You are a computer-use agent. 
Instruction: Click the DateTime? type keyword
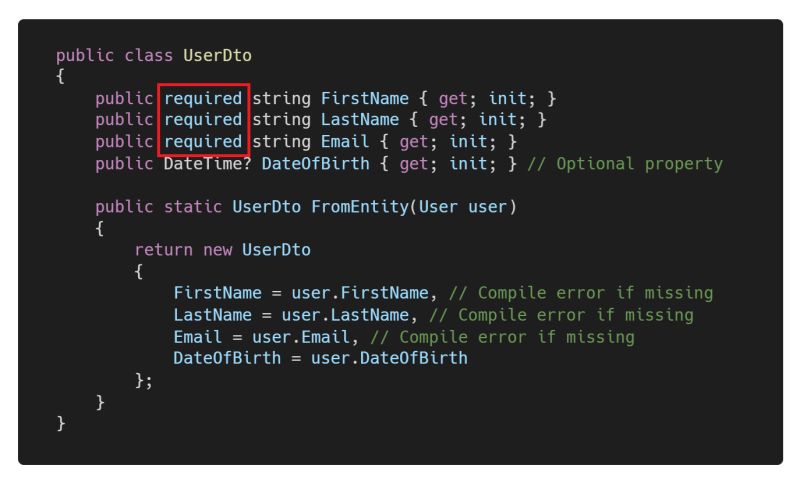208,164
